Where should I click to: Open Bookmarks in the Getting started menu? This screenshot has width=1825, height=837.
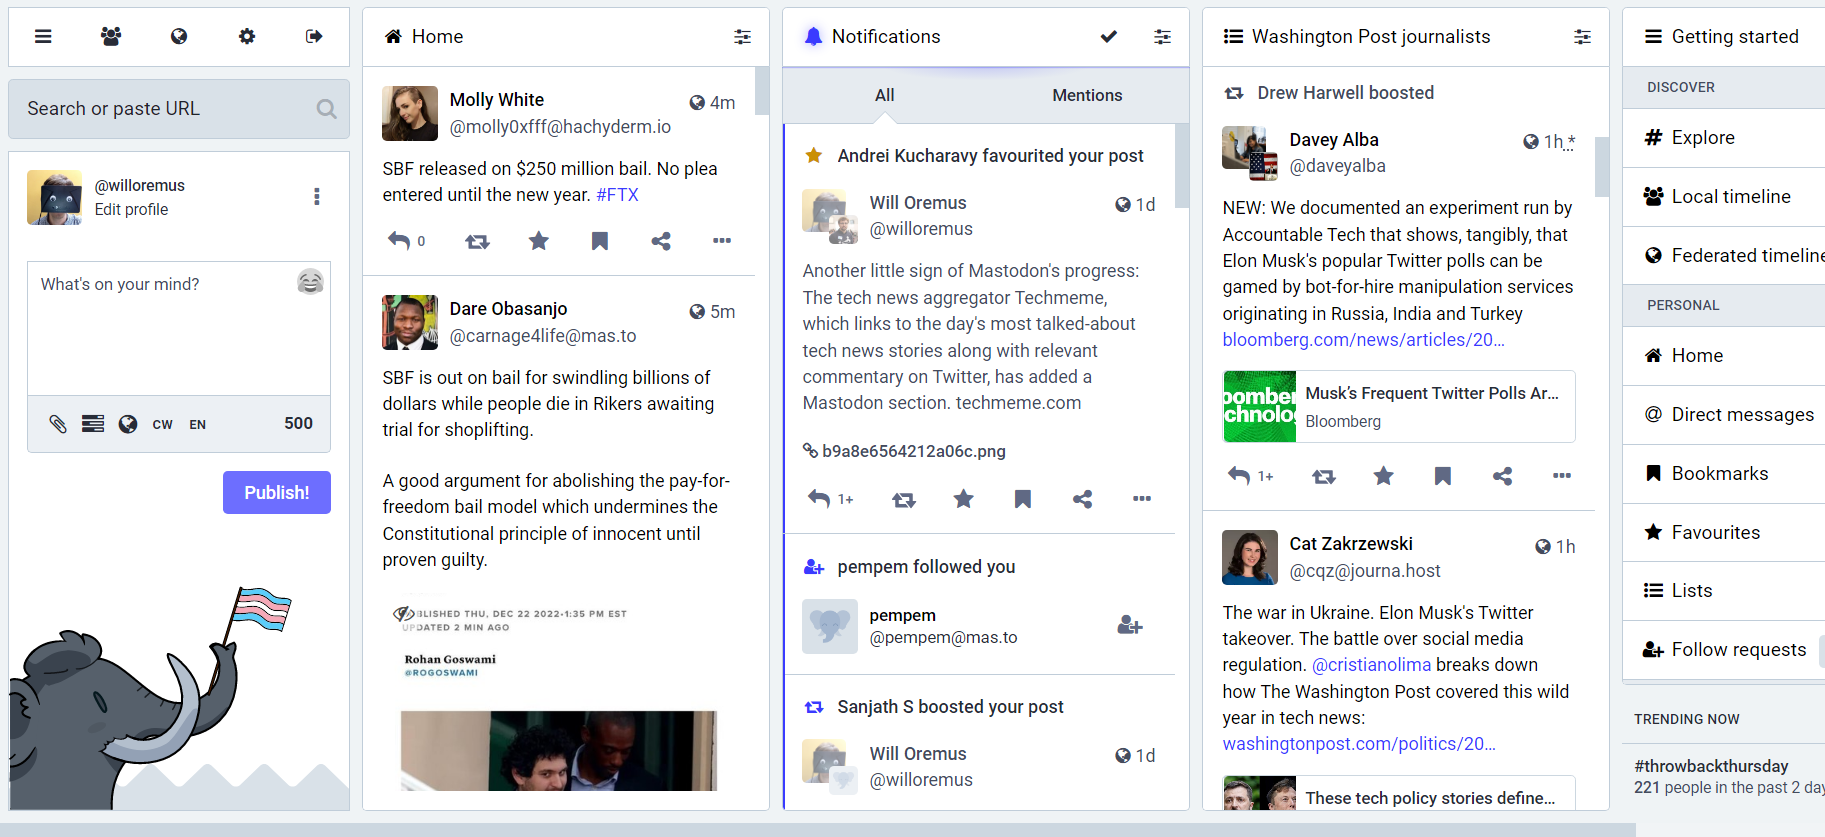tap(1719, 473)
